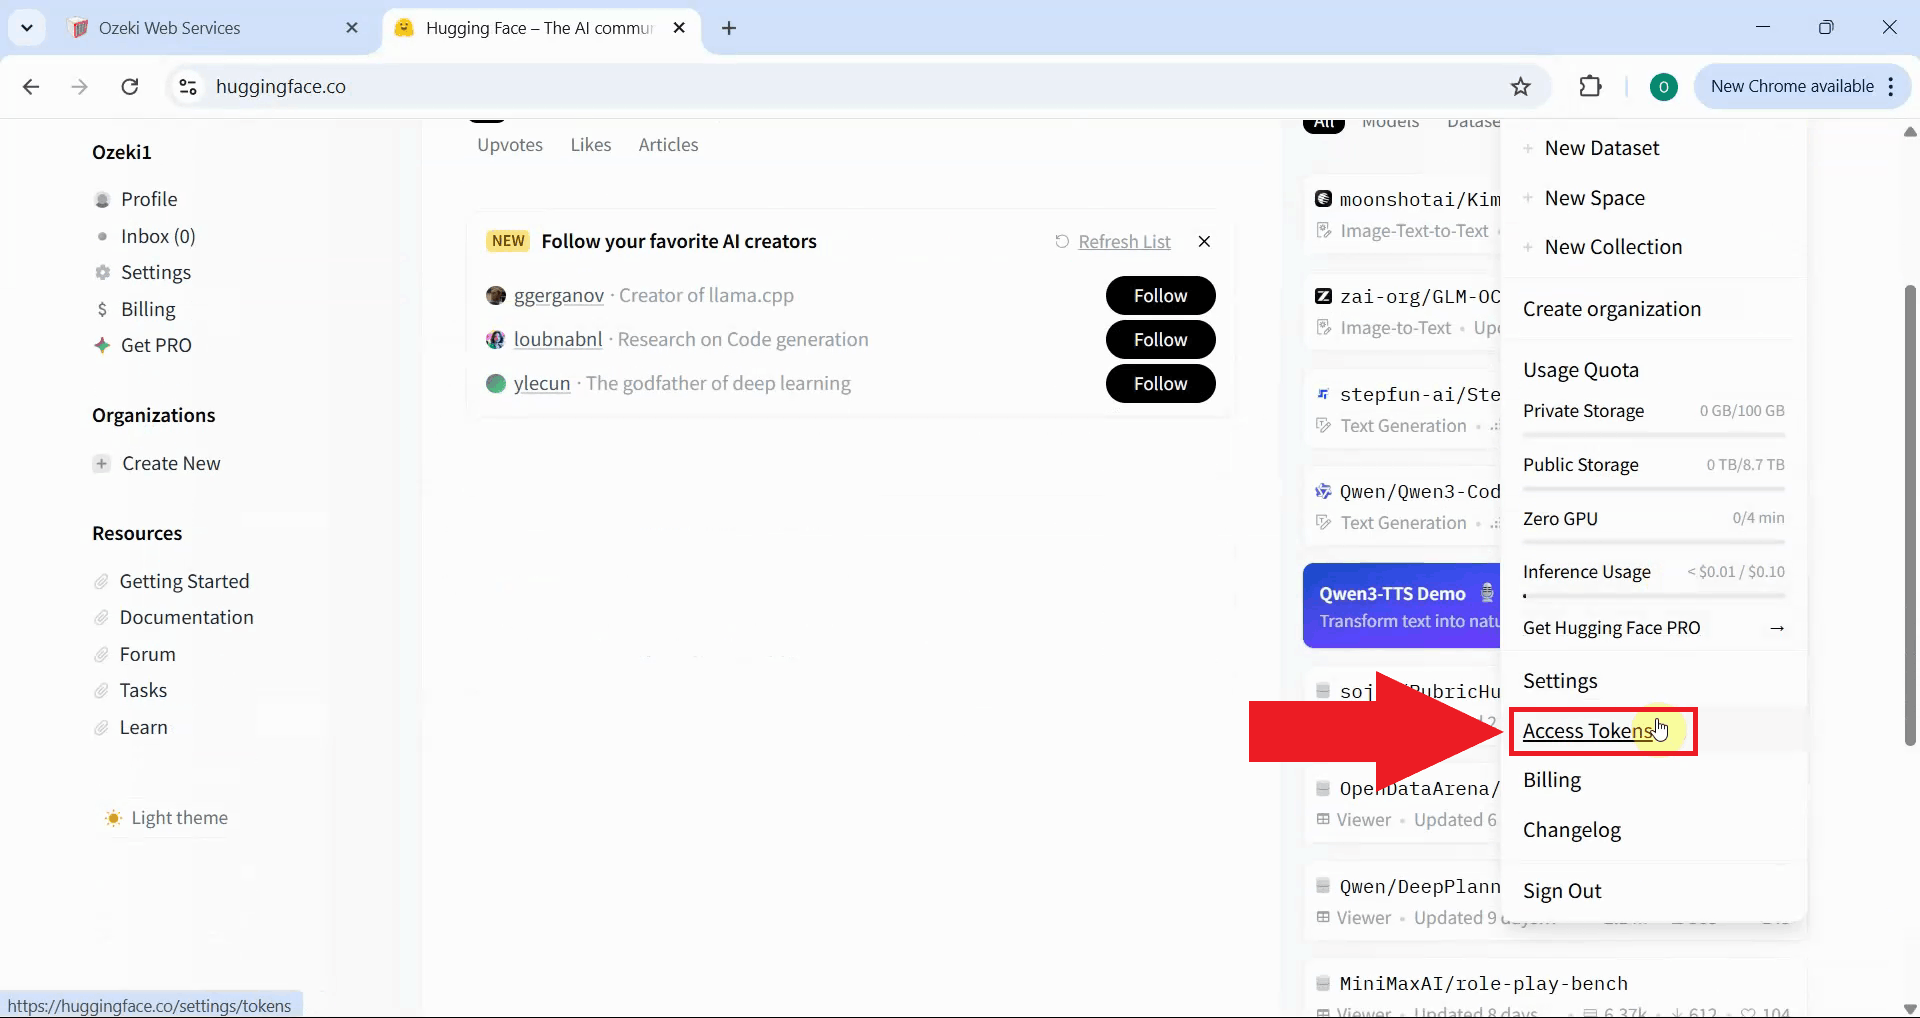The image size is (1920, 1018).
Task: Open the Chrome extensions puzzle icon
Action: point(1590,86)
